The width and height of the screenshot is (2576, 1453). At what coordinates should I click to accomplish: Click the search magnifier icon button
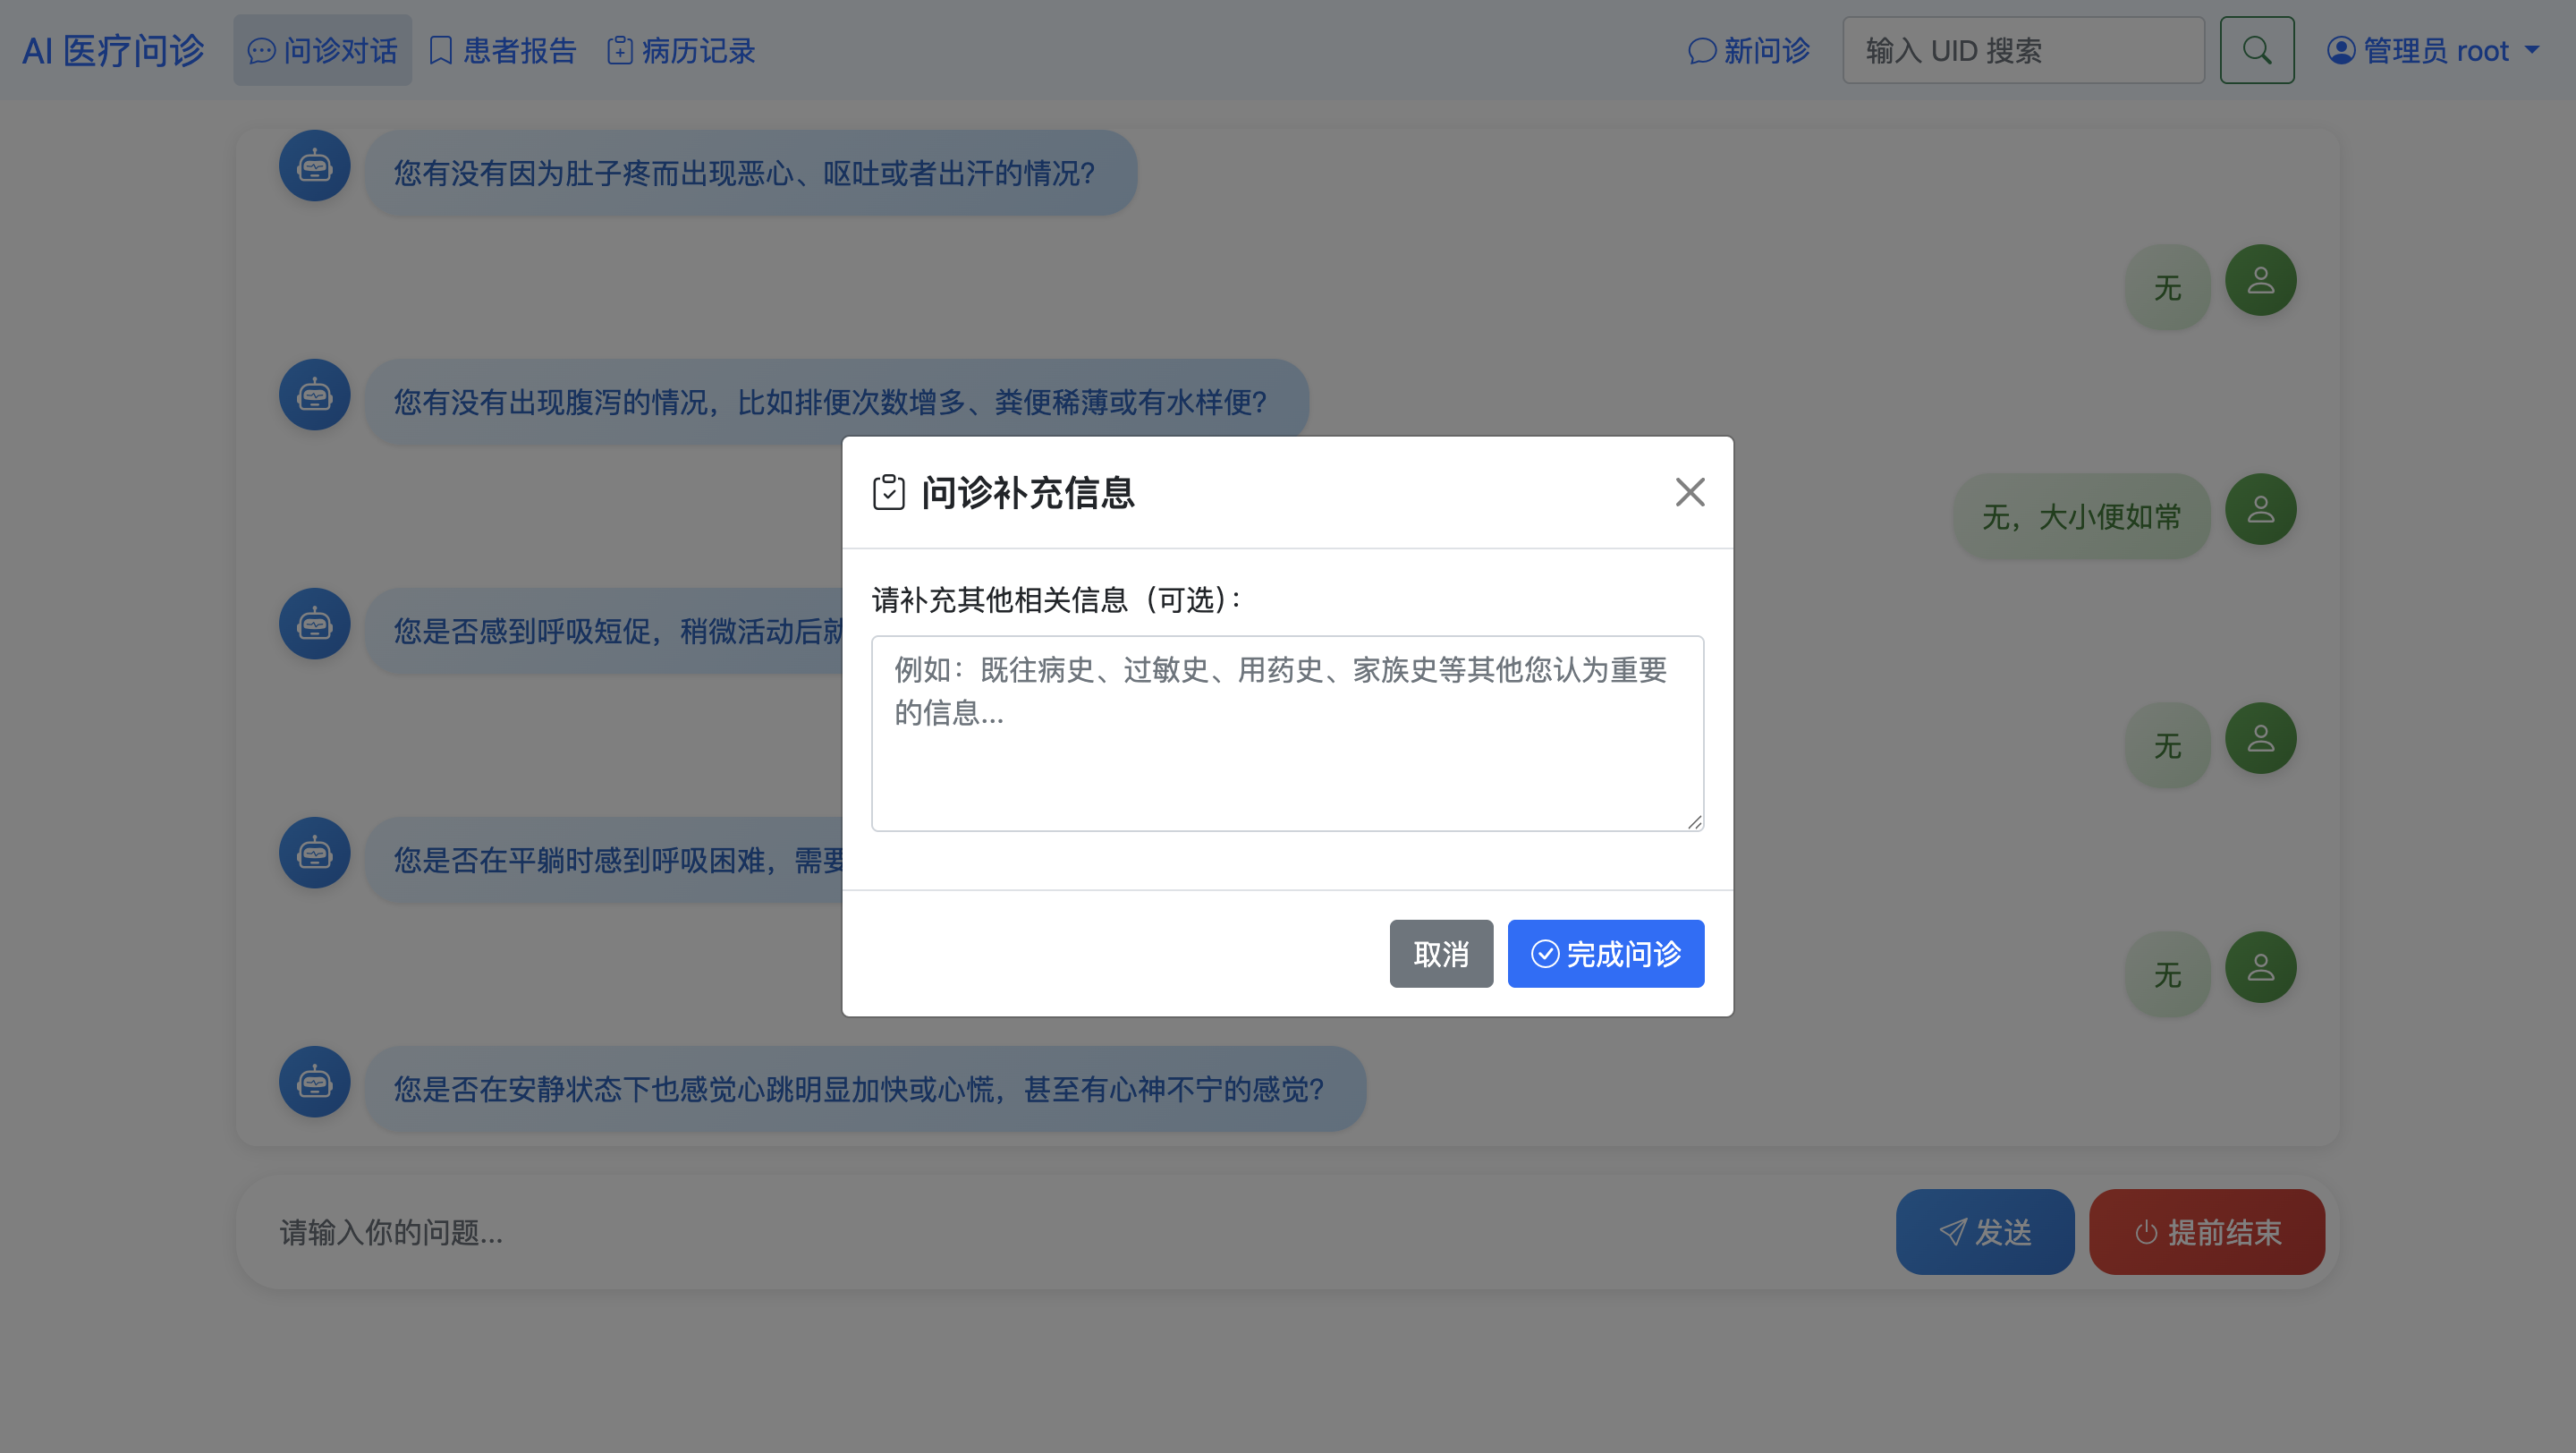pos(2256,50)
